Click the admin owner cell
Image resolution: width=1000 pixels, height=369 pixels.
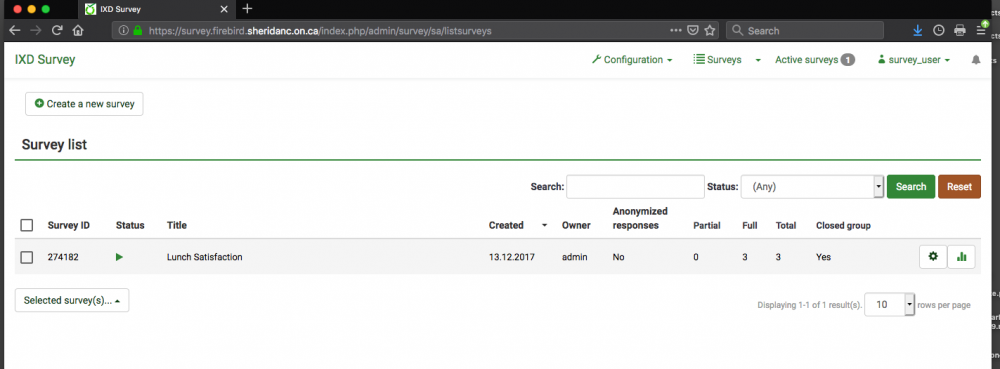(575, 257)
